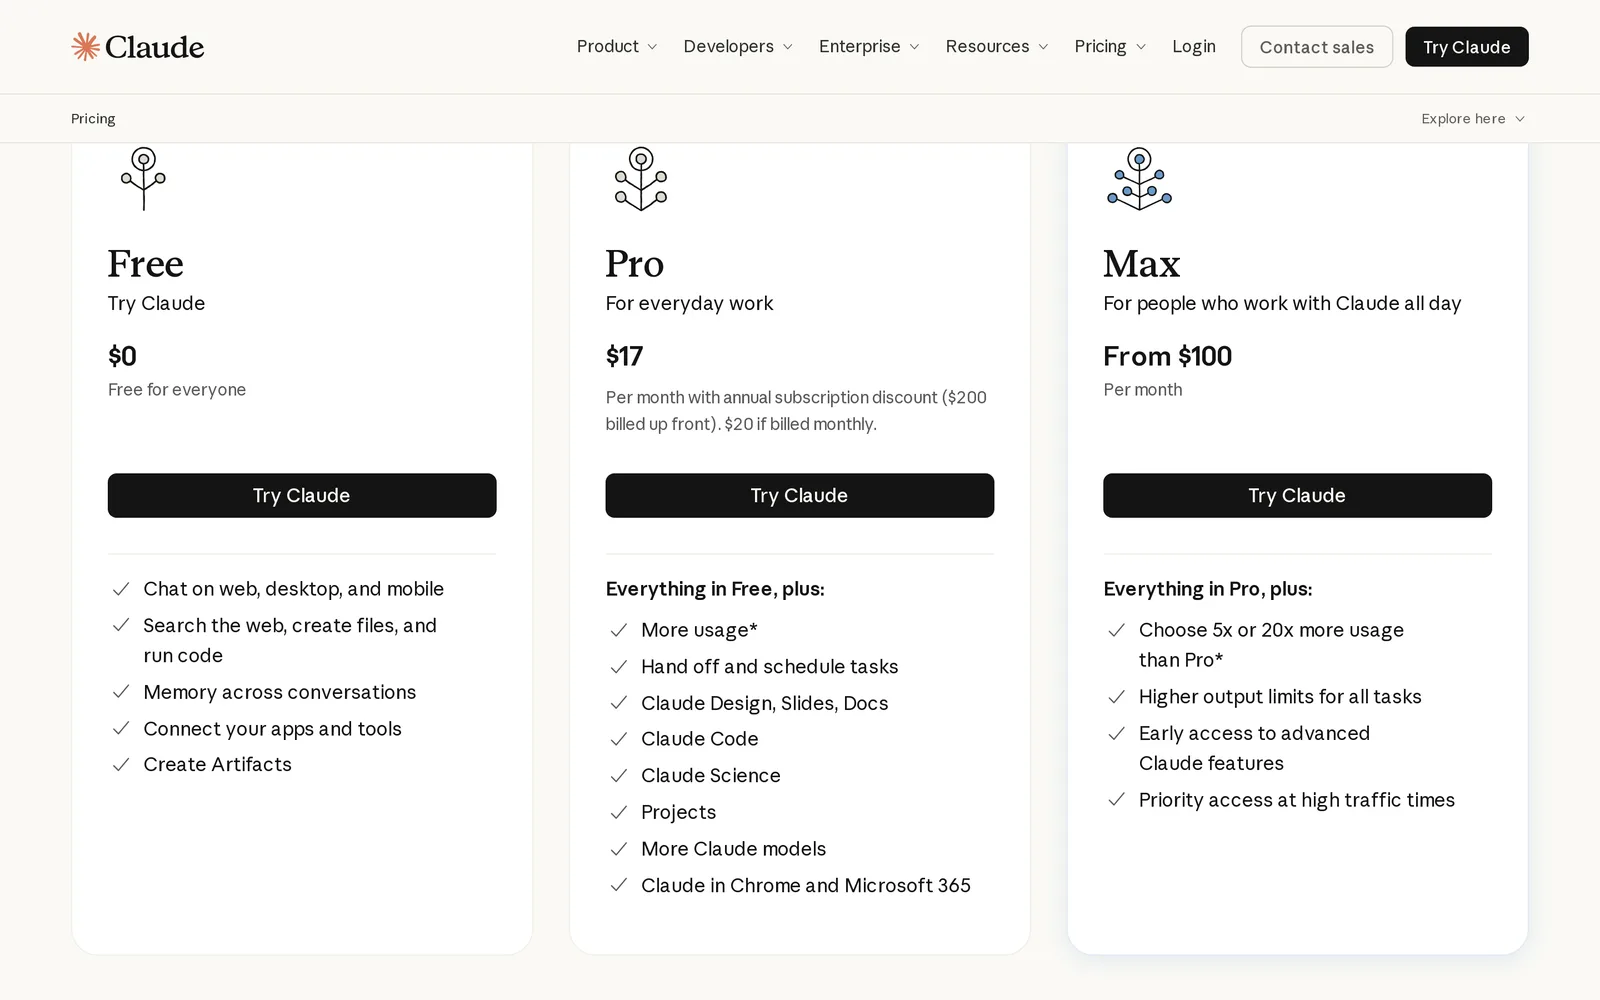Click checkmark beside More Claude models
Screen dimensions: 1600x1000
pos(619,849)
